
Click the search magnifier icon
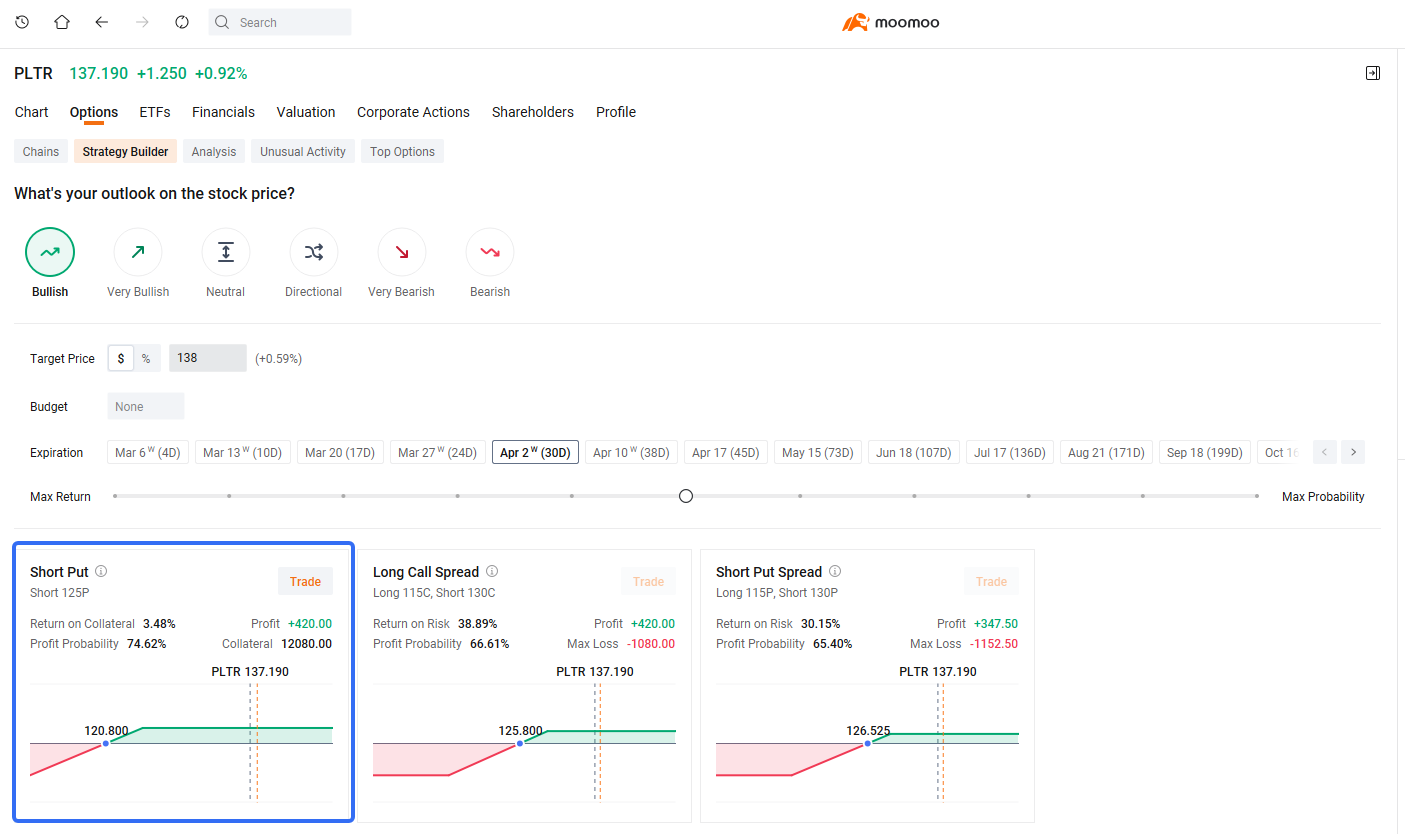pos(223,22)
